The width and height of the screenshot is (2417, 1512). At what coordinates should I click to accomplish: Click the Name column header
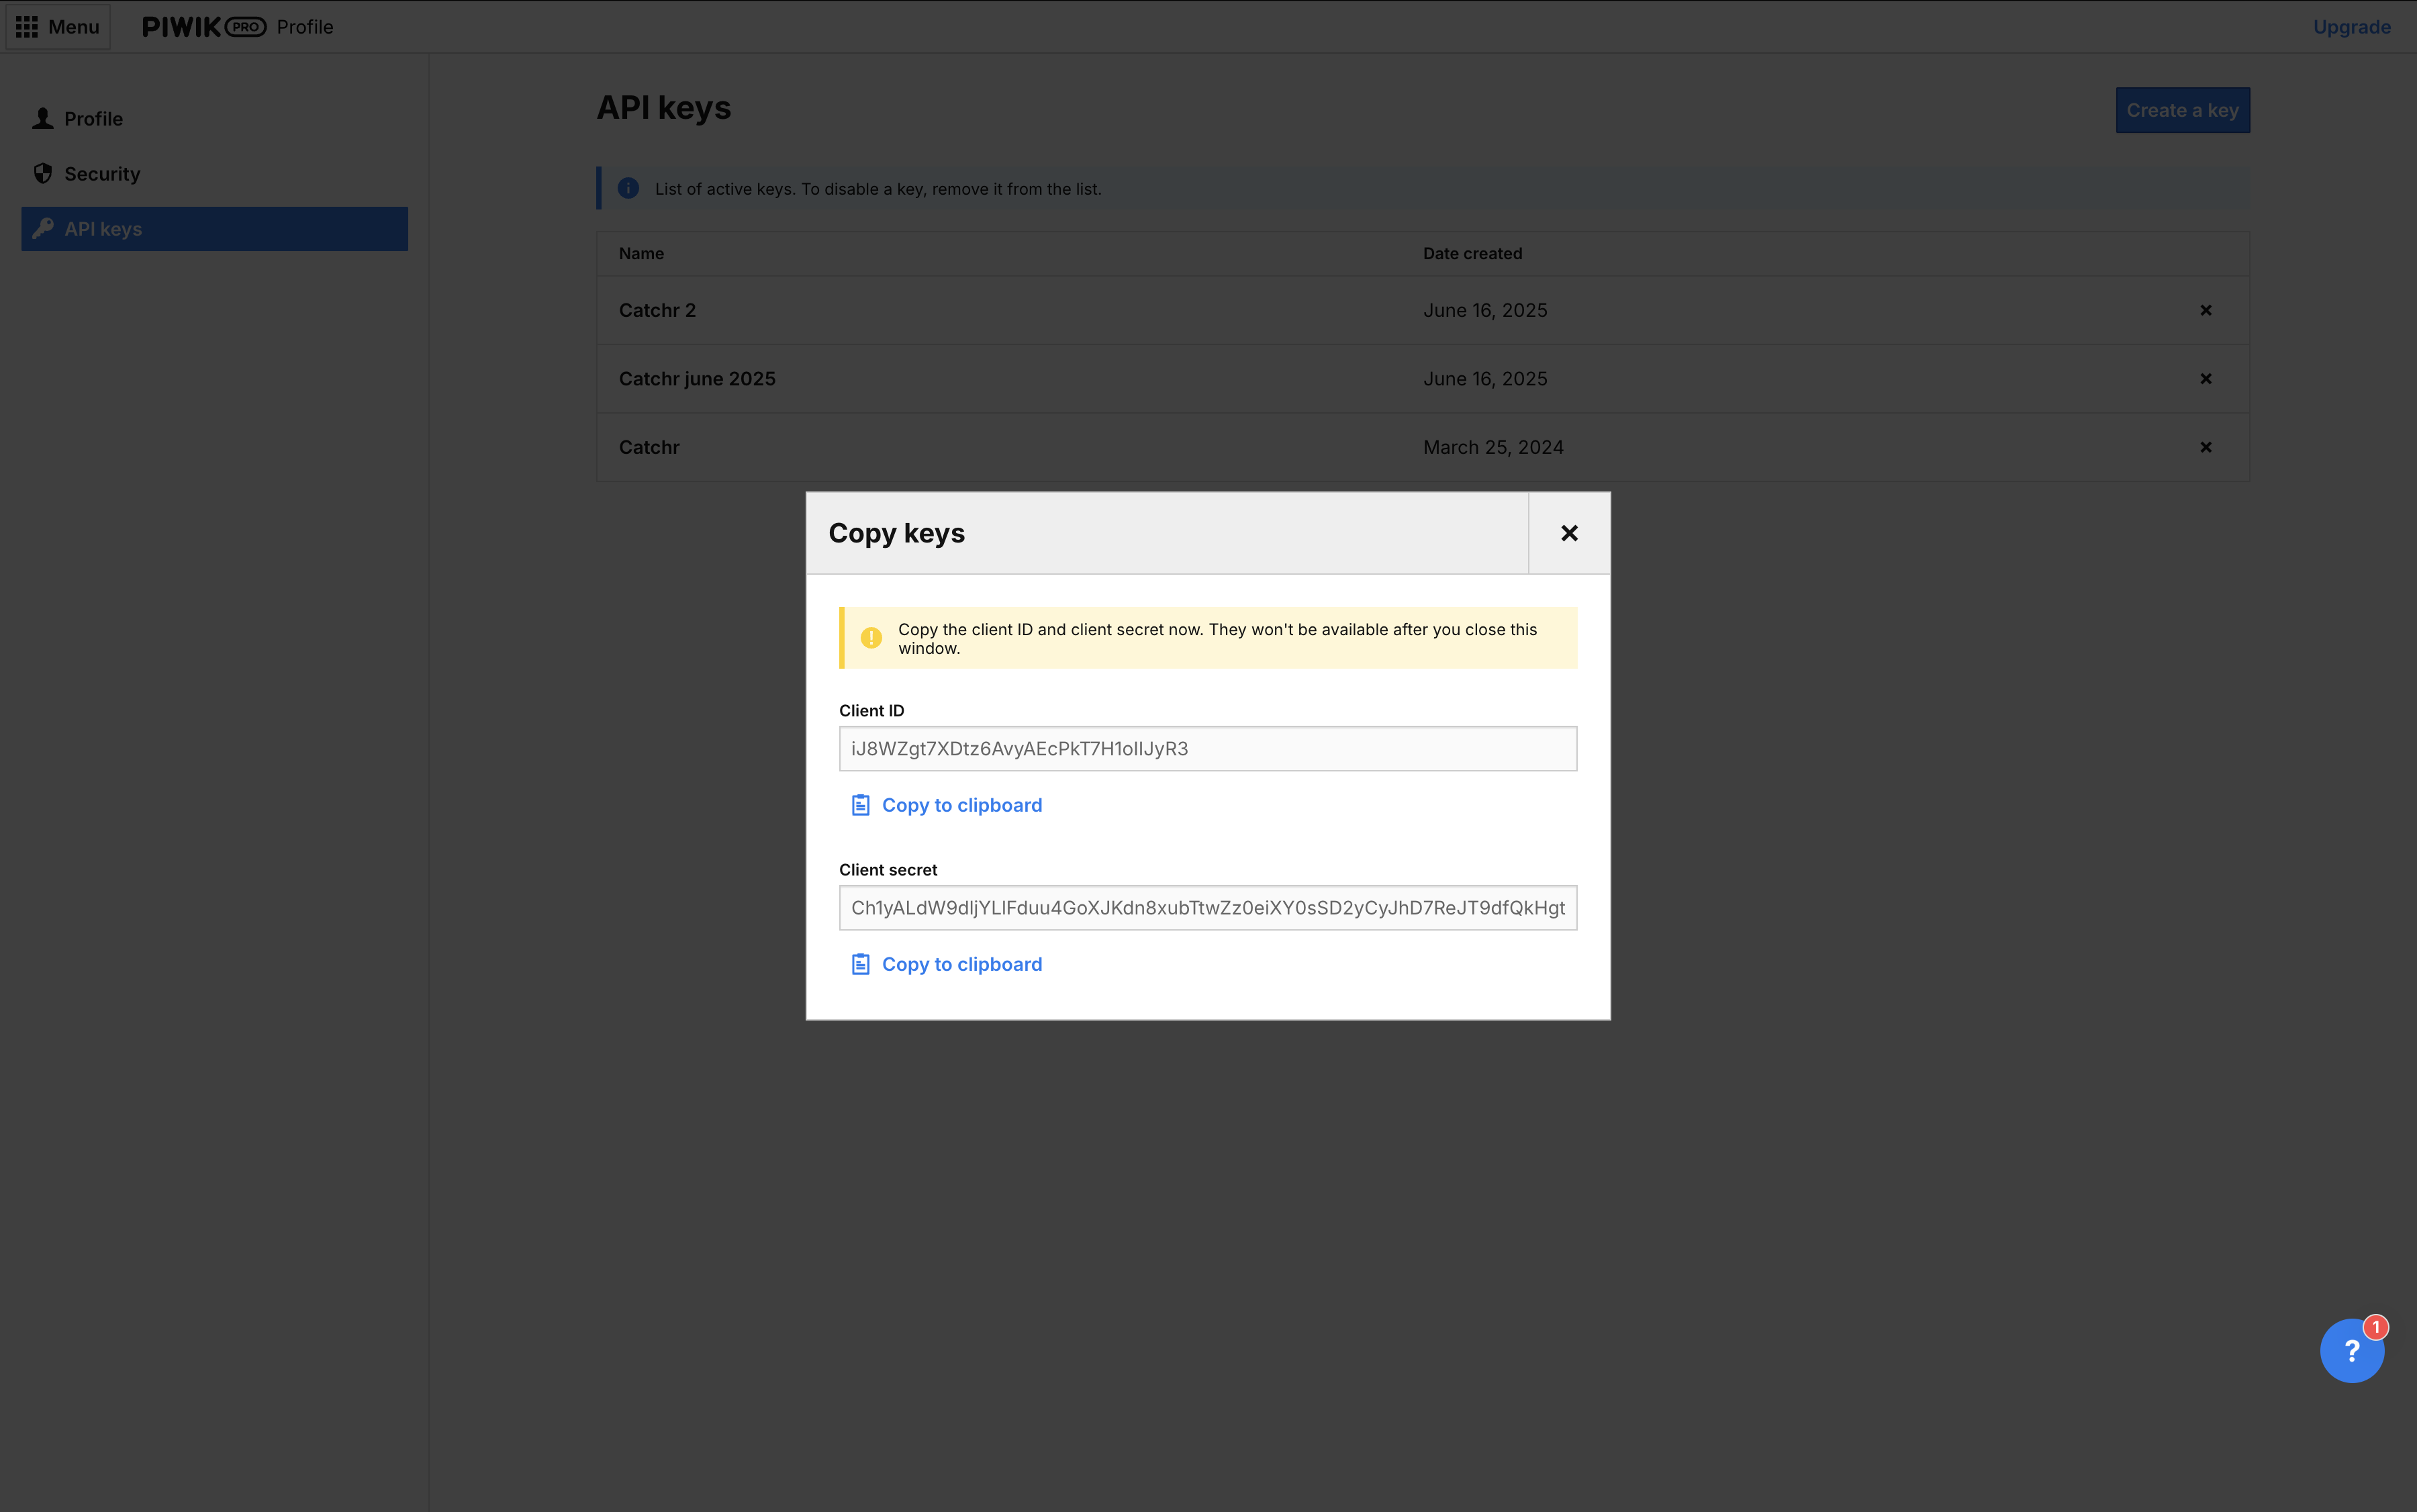(x=641, y=254)
